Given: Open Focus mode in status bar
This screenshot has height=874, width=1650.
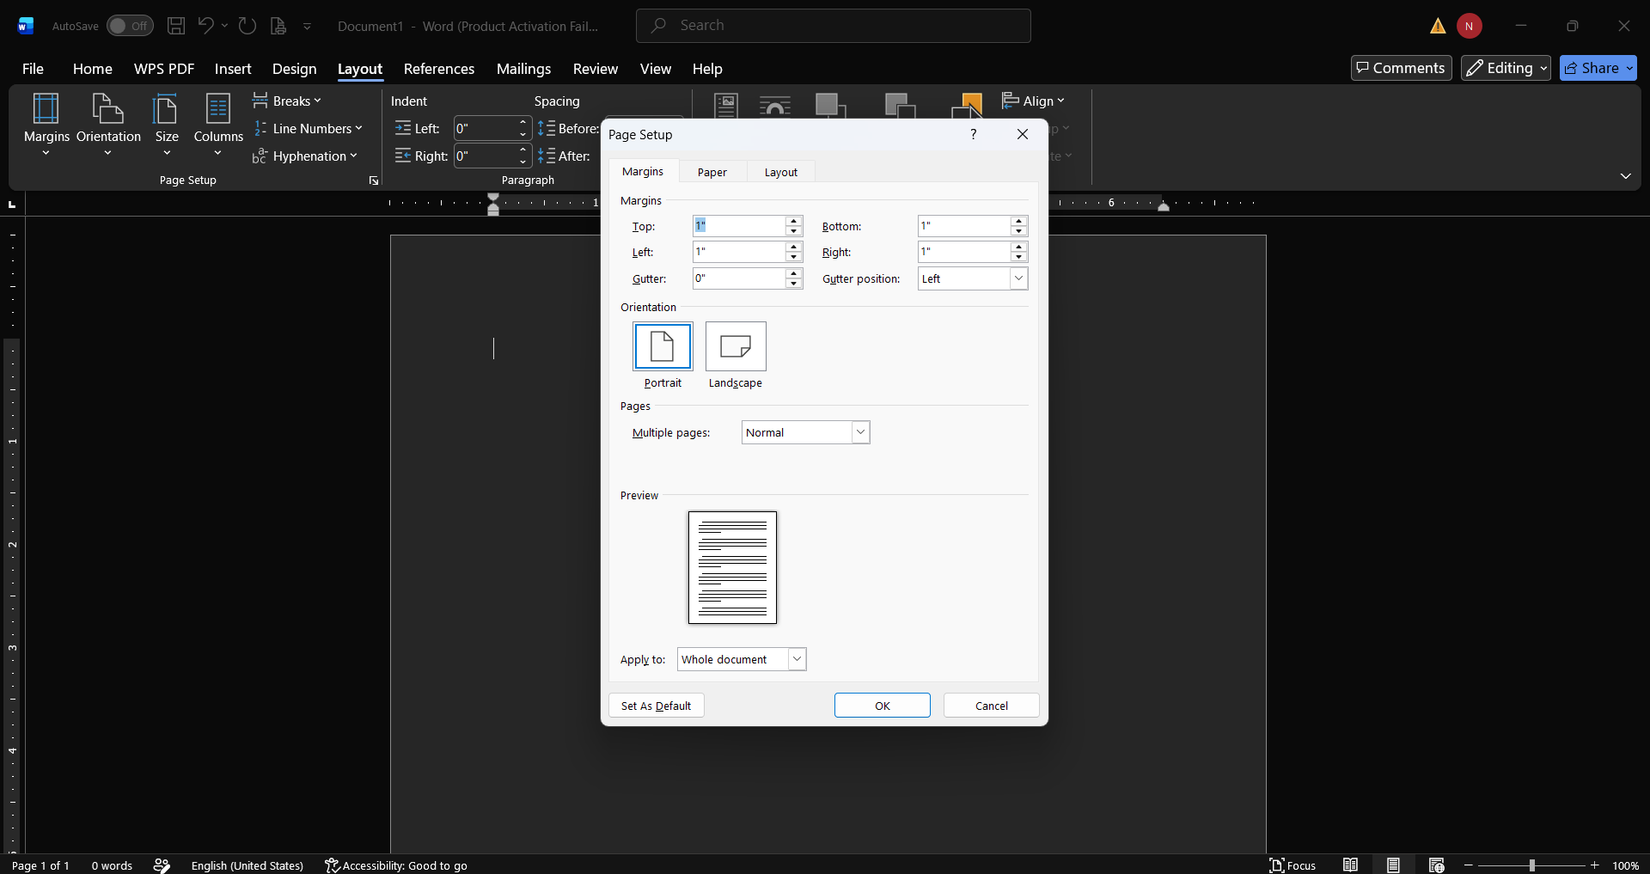Looking at the screenshot, I should pyautogui.click(x=1293, y=865).
